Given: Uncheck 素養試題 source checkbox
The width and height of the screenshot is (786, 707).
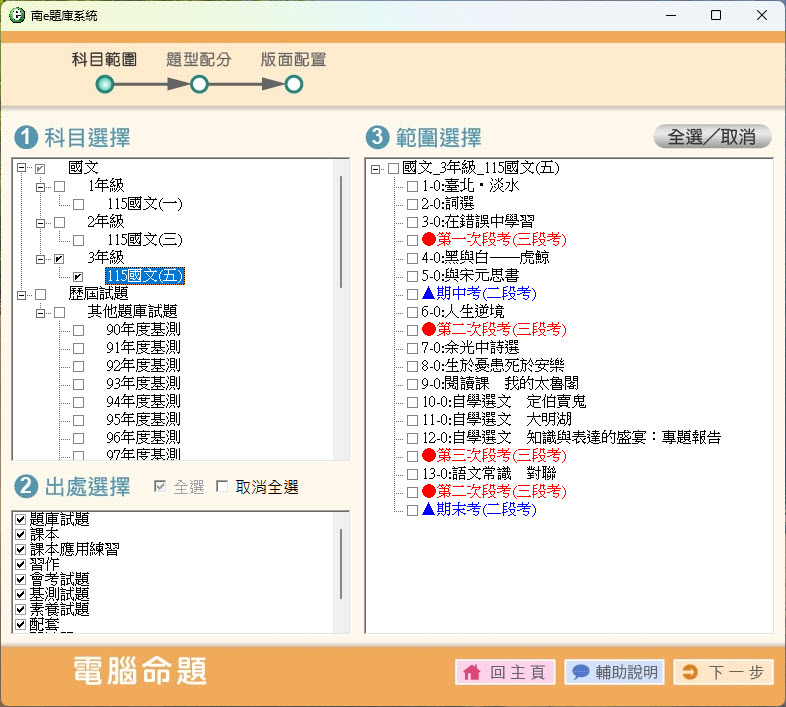Looking at the screenshot, I should click(x=21, y=609).
